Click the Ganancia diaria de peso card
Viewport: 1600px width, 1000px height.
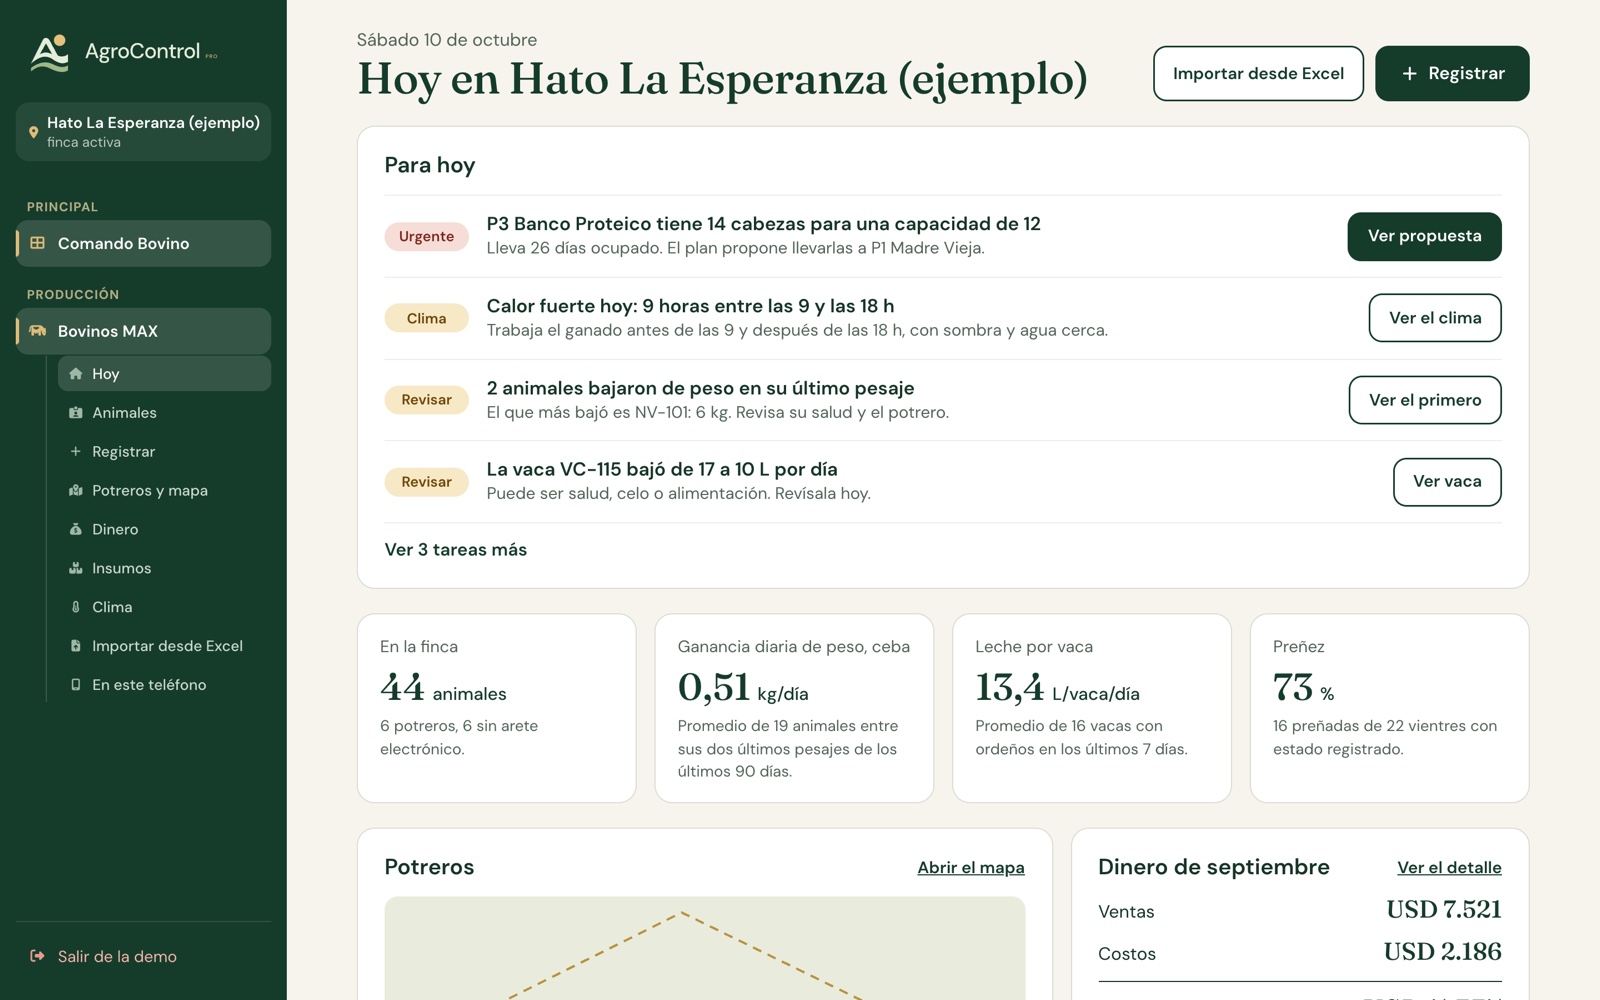tap(794, 708)
